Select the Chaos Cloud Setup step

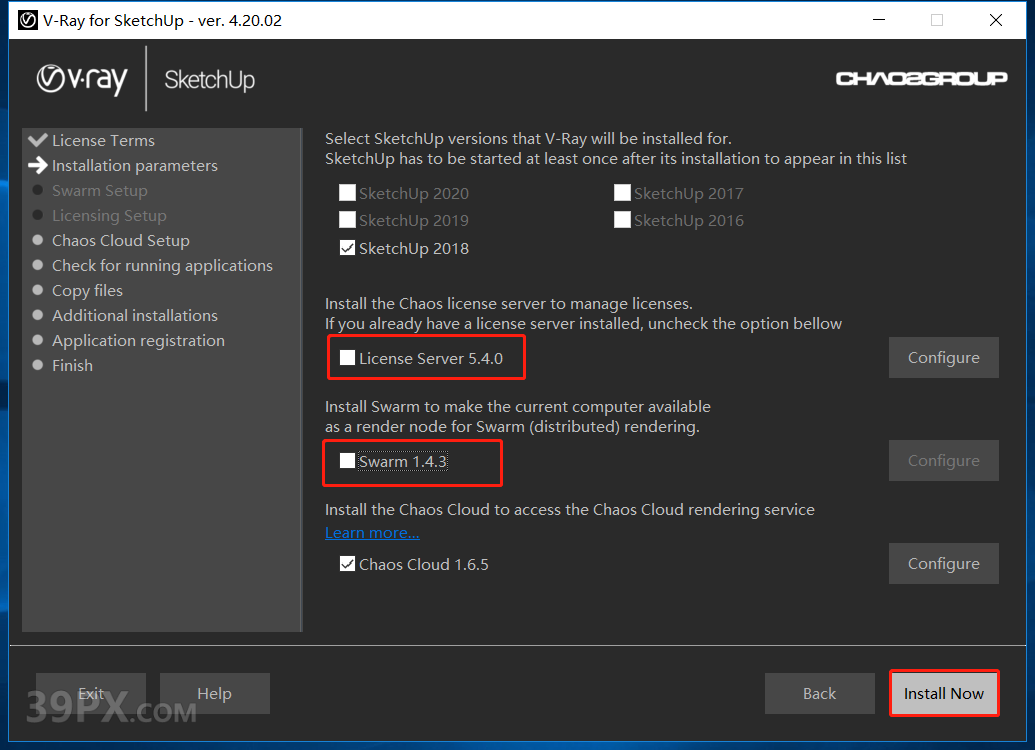click(121, 241)
